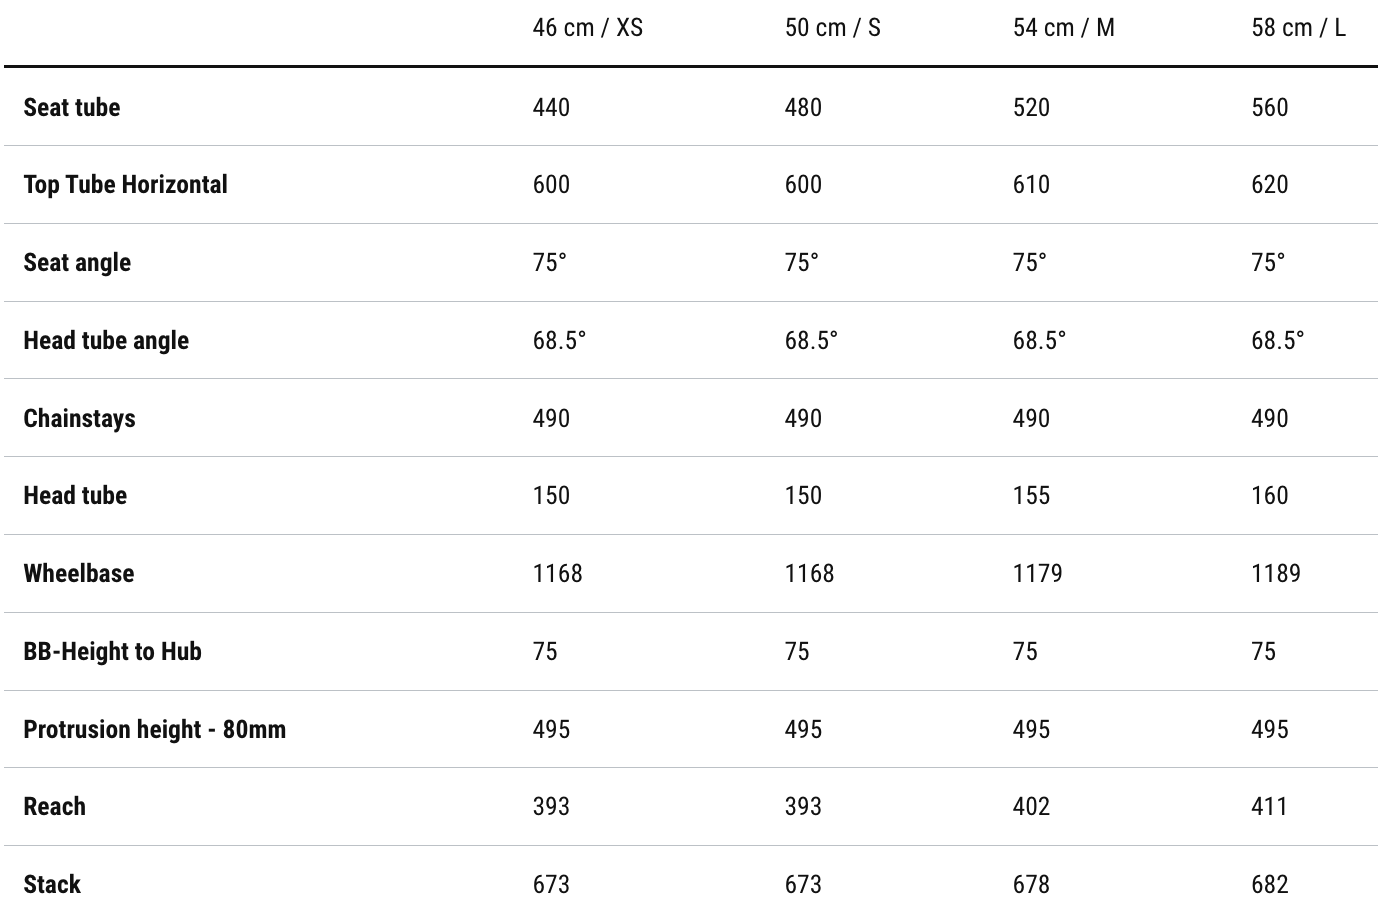Click the 610 top tube value
Viewport: 1378px width, 922px height.
(x=1031, y=184)
